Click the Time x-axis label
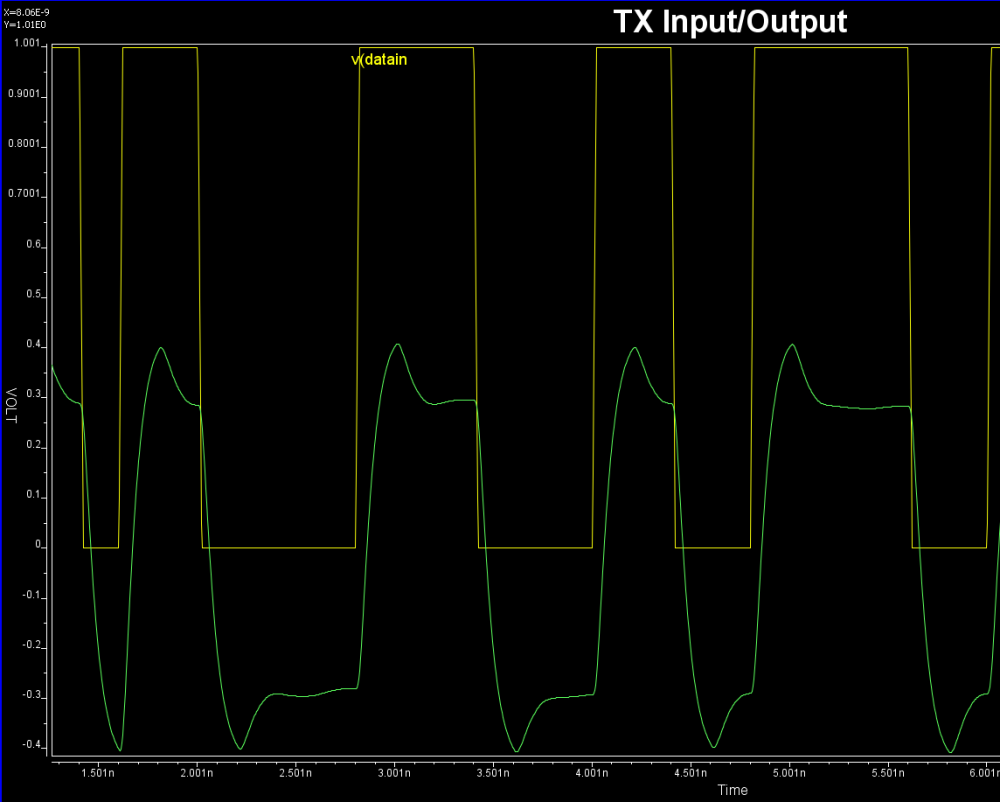 (x=732, y=790)
